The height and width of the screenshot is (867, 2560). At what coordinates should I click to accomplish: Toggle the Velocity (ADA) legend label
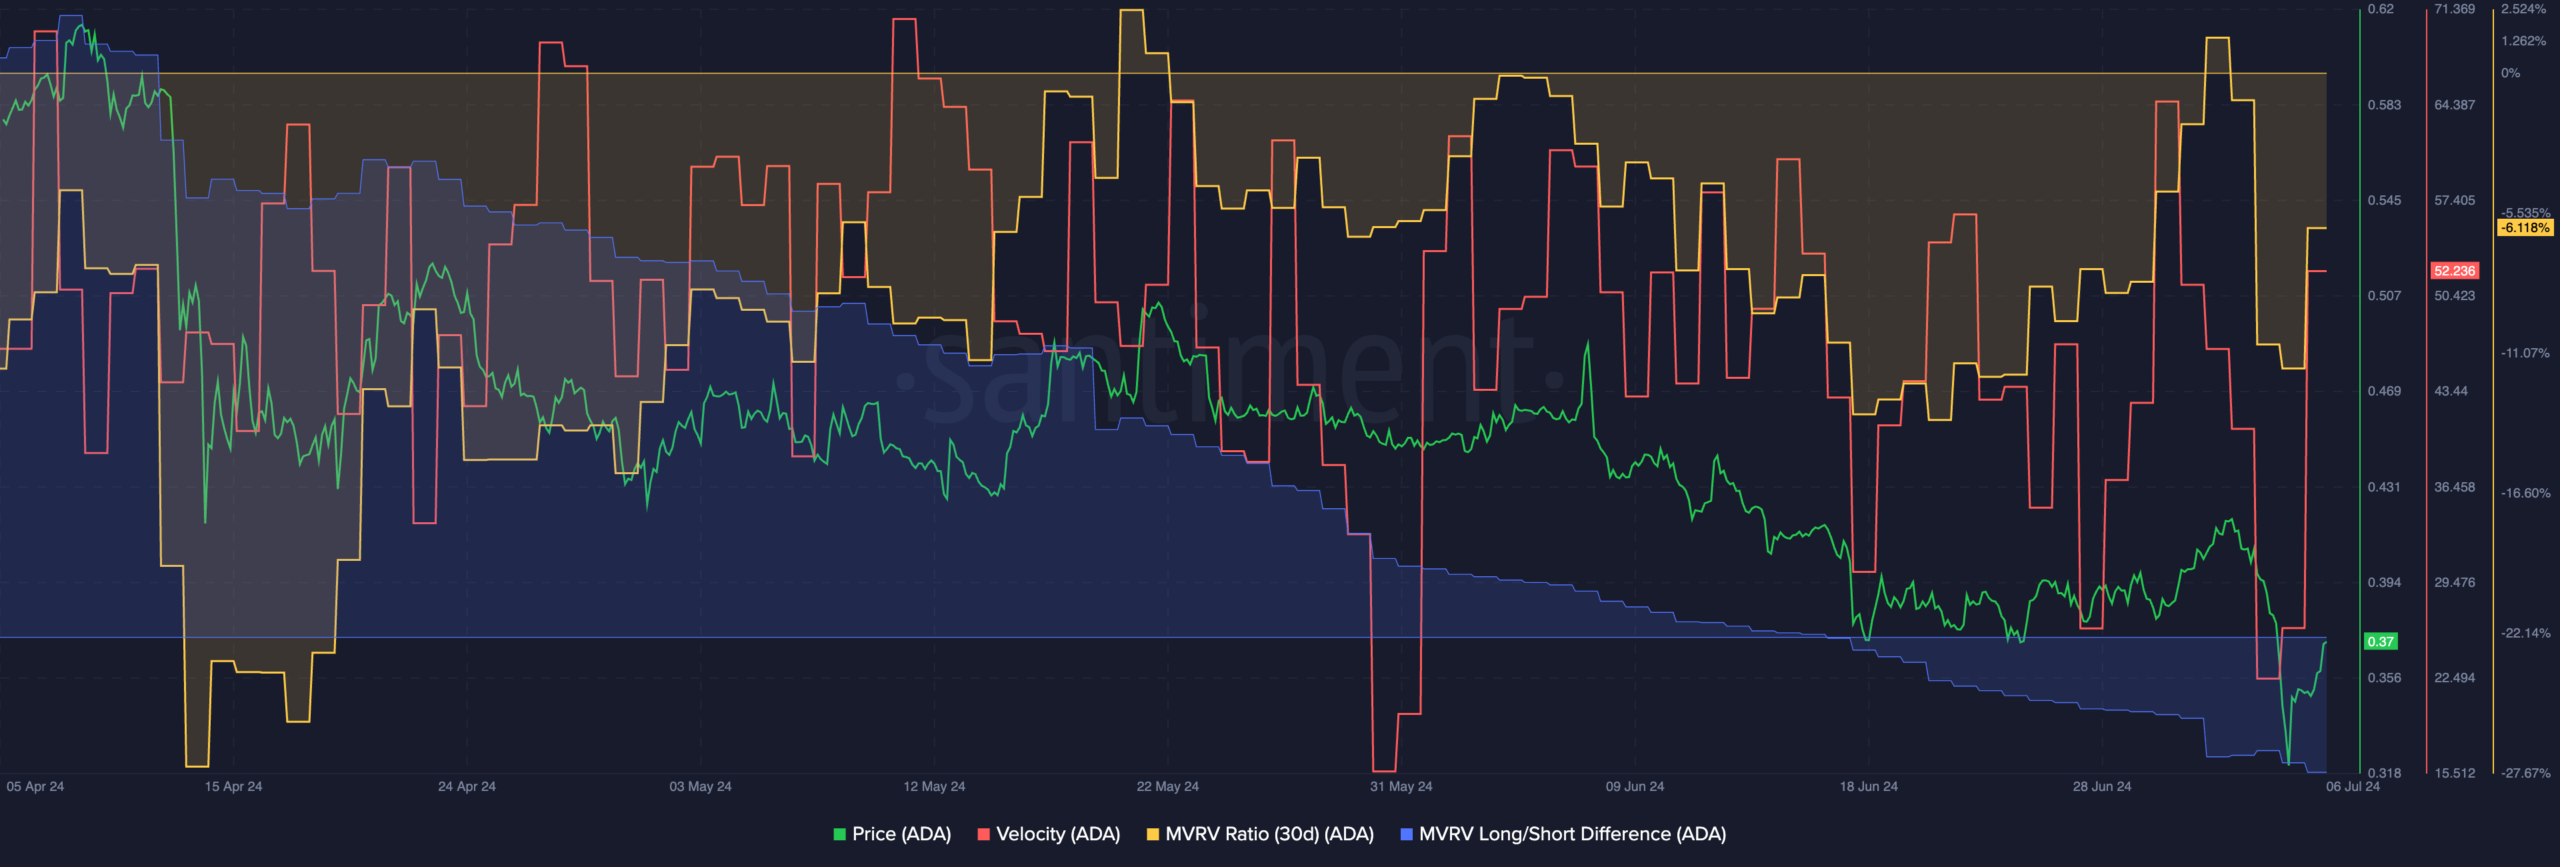(1057, 834)
